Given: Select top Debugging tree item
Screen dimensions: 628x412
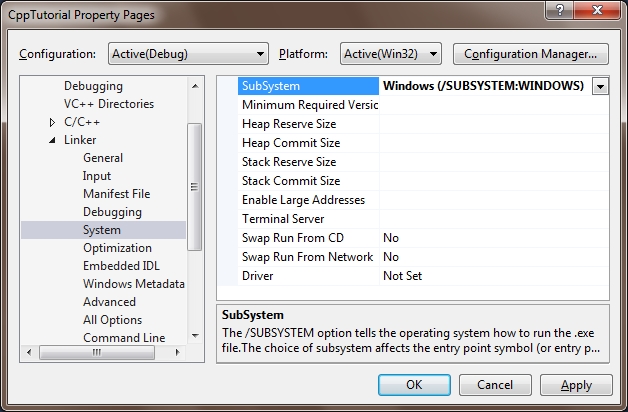Looking at the screenshot, I should click(93, 86).
